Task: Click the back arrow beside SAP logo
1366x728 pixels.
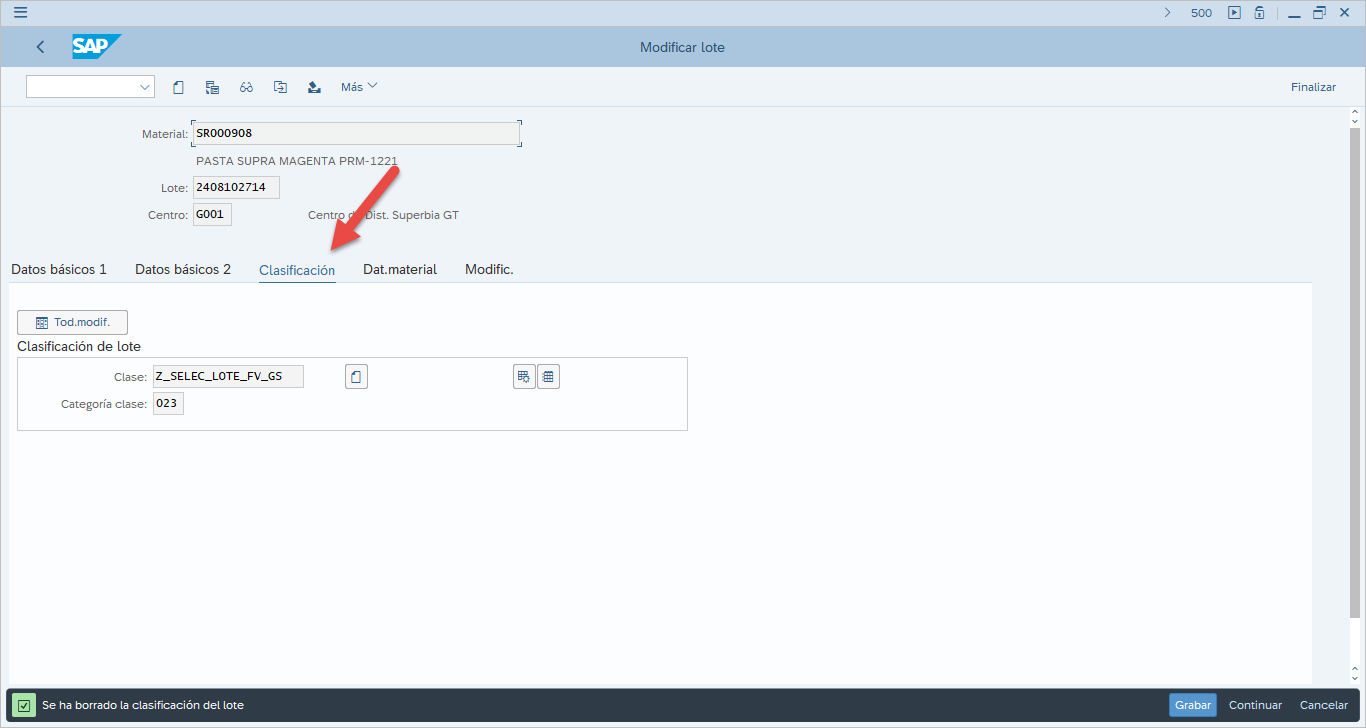Action: (x=41, y=47)
